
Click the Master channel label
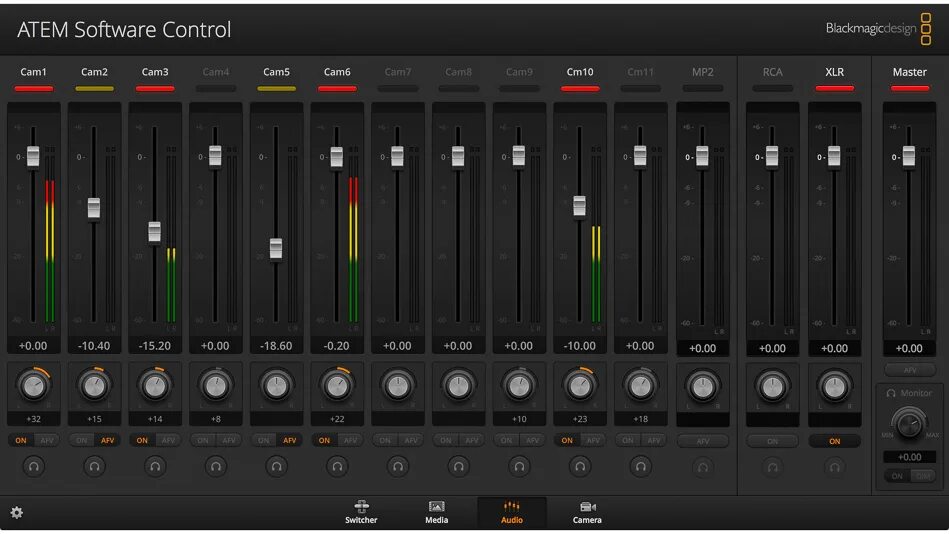(910, 71)
